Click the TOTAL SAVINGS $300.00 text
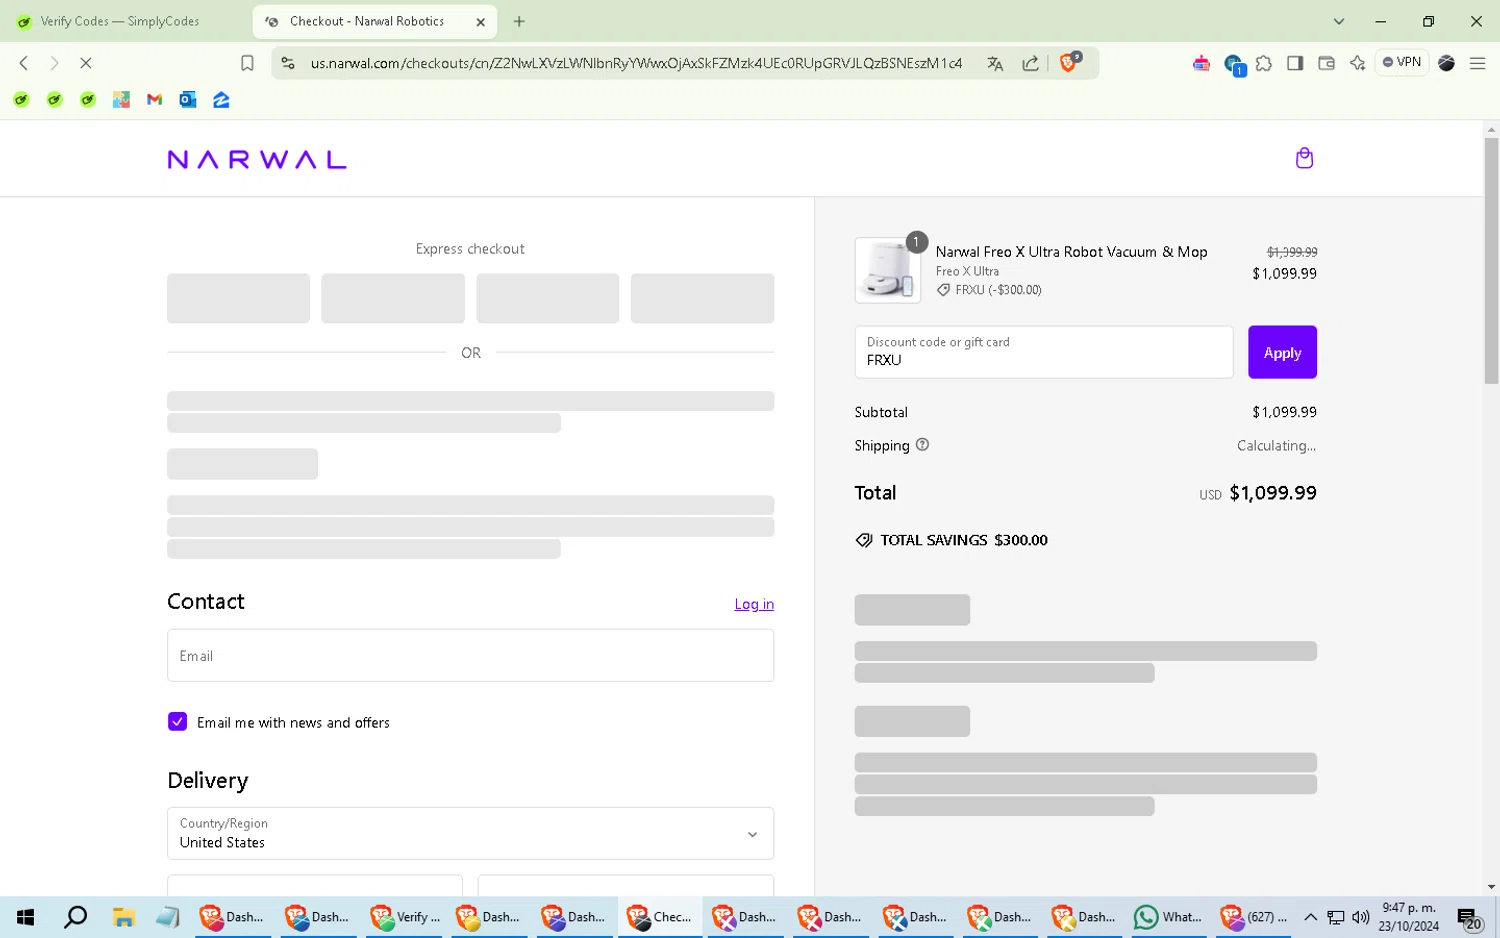The height and width of the screenshot is (938, 1500). (x=964, y=540)
